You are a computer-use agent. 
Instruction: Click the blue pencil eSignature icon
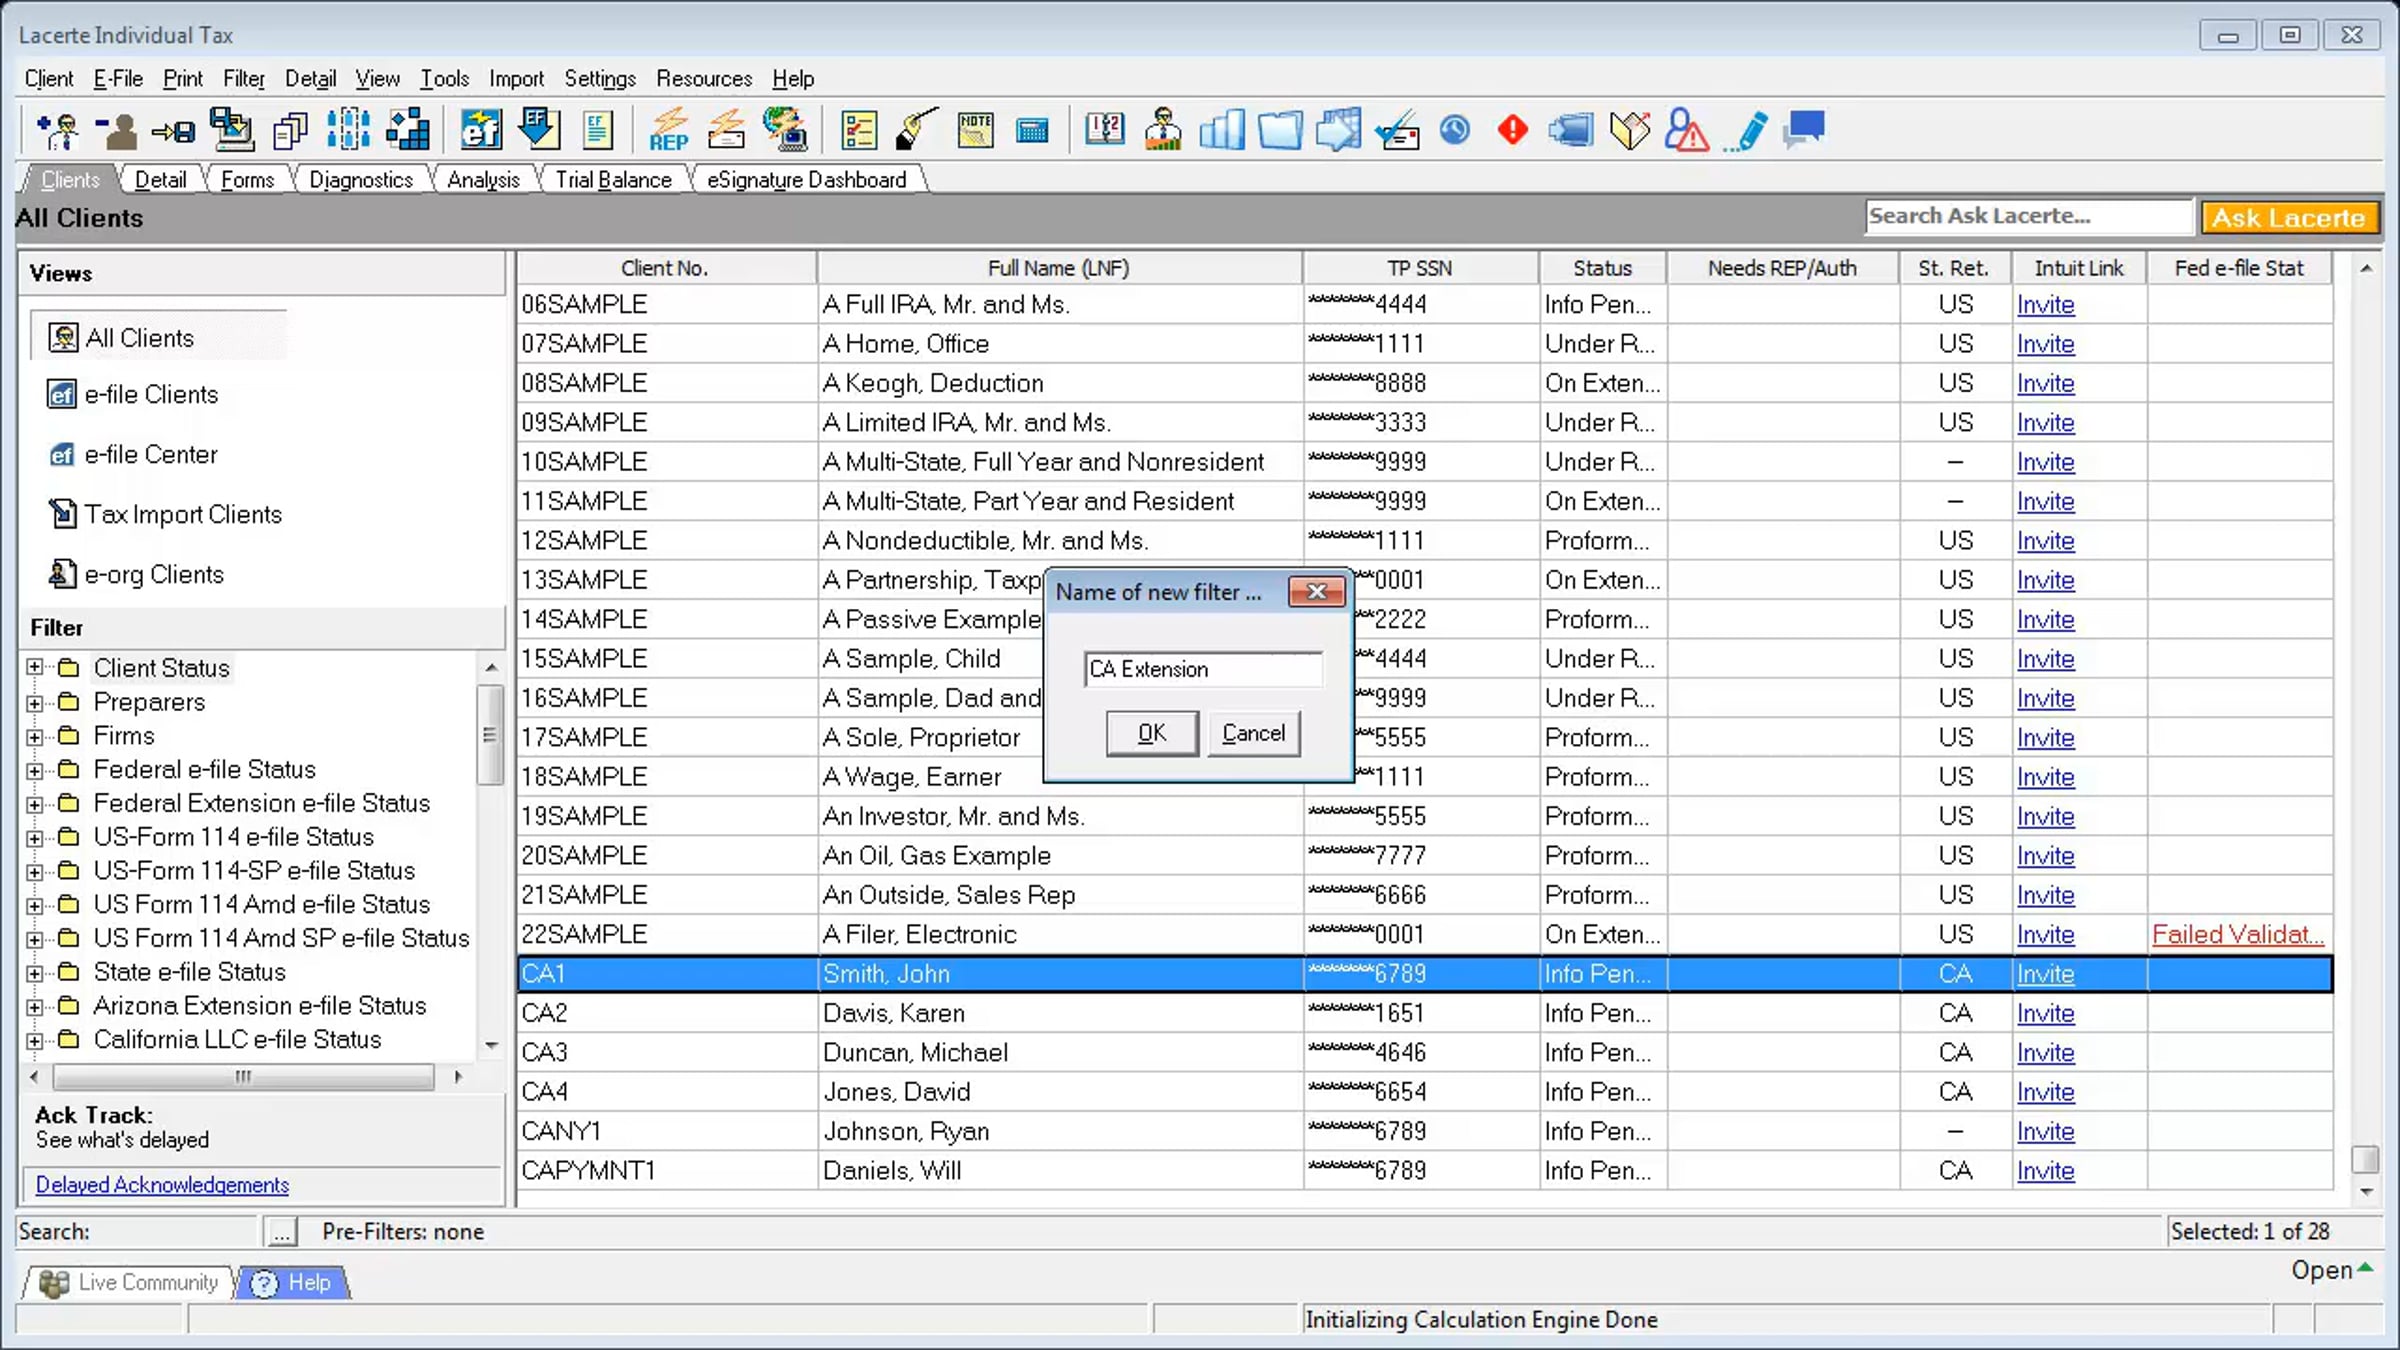[1748, 130]
